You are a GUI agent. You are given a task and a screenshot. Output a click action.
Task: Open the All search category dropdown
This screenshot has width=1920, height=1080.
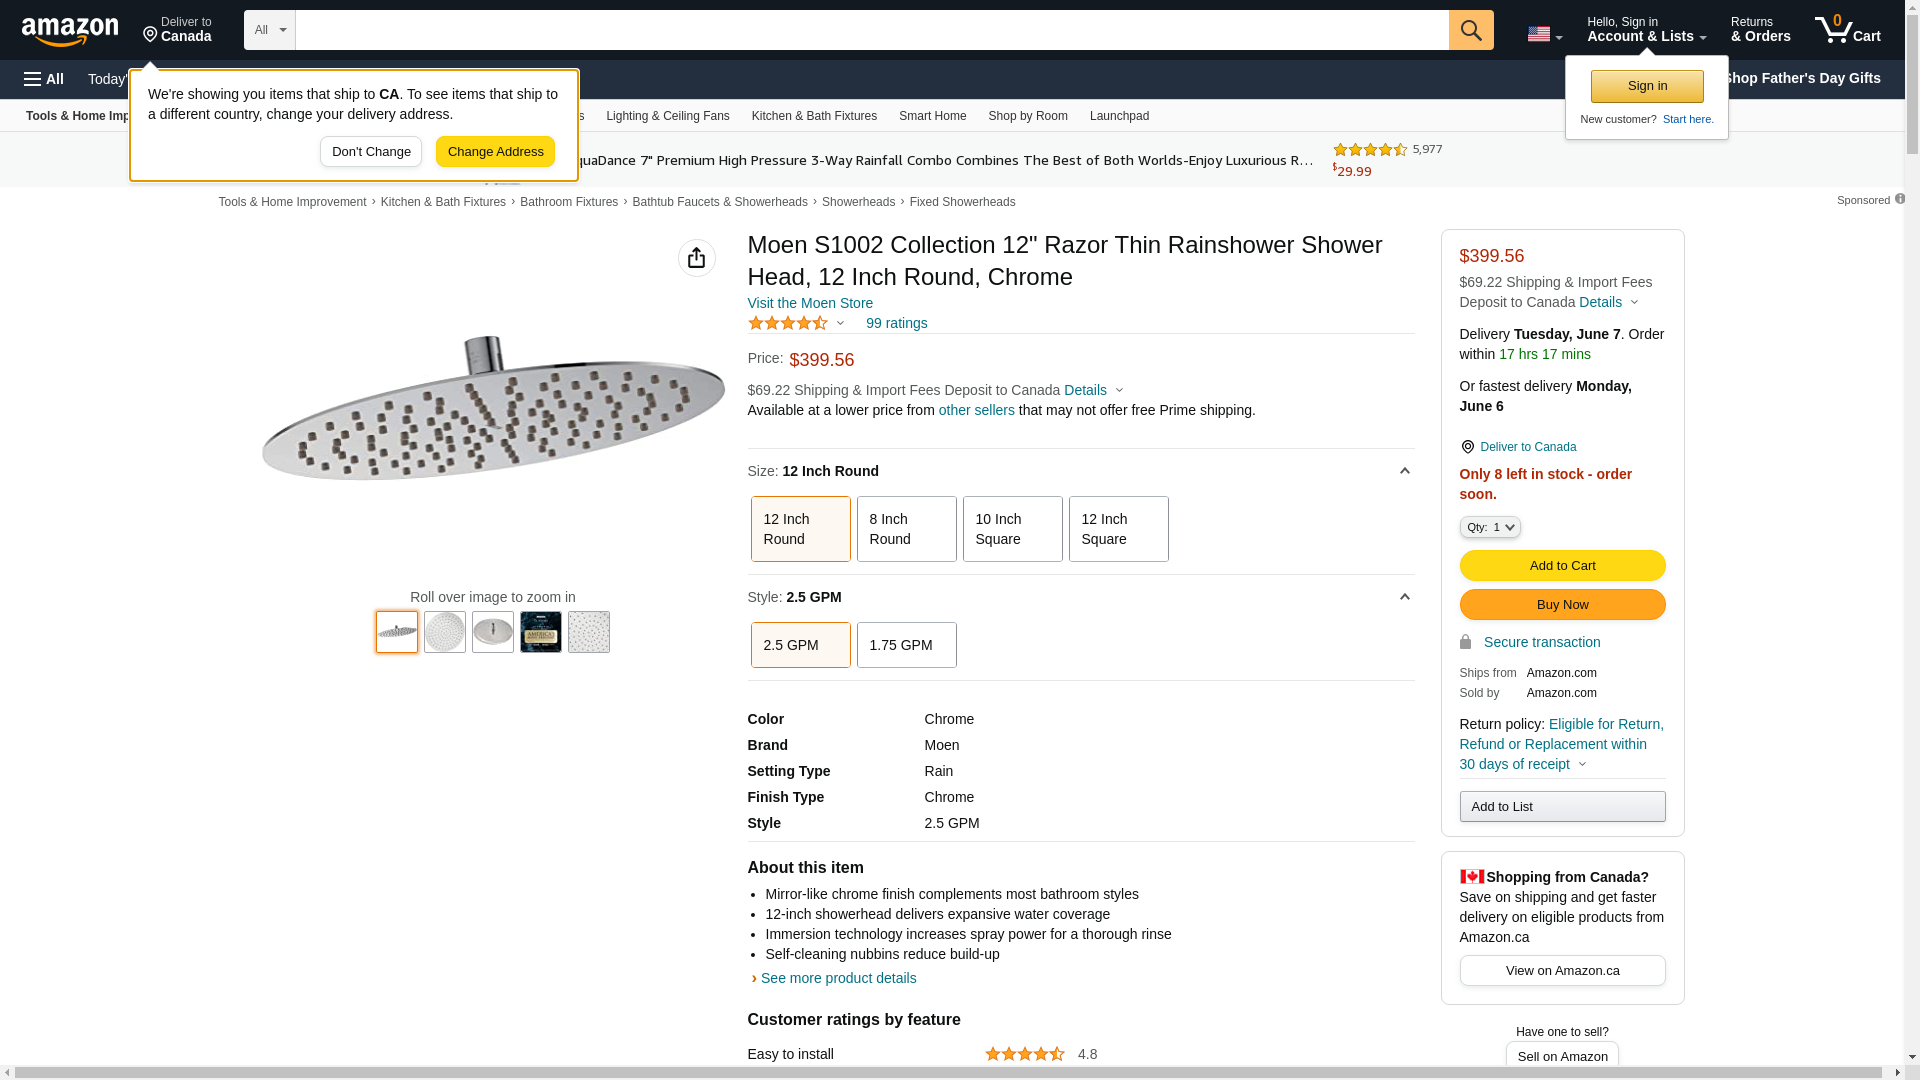[269, 30]
